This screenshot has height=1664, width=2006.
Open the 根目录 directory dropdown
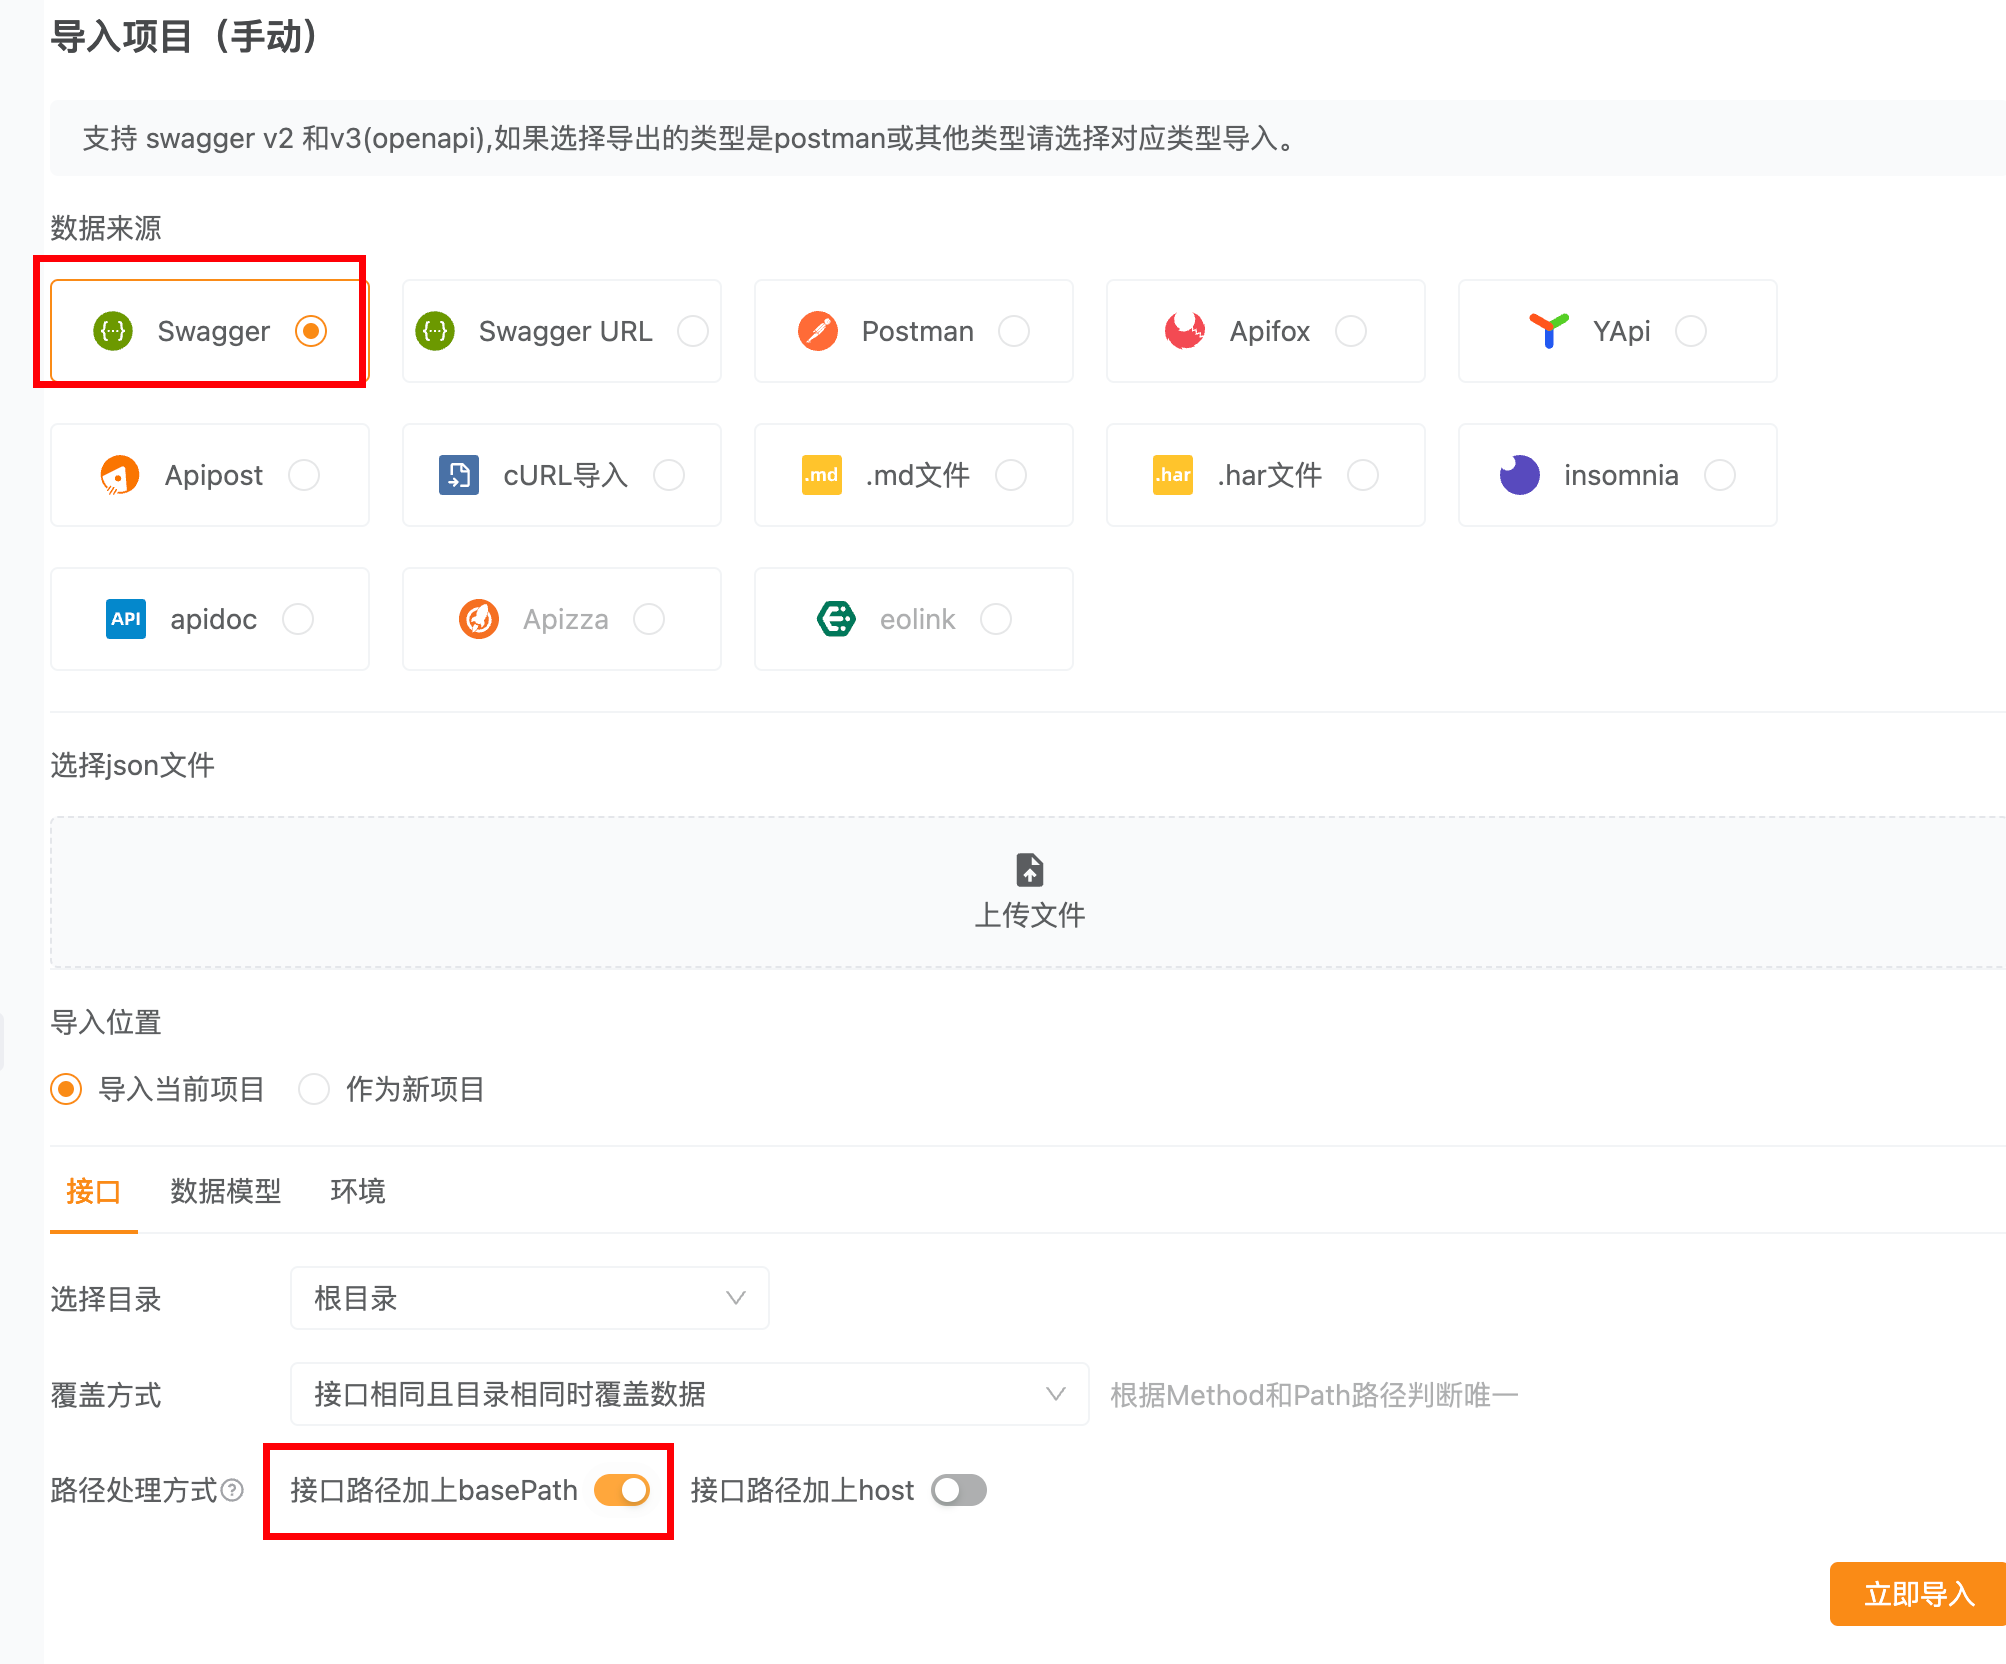point(530,1298)
